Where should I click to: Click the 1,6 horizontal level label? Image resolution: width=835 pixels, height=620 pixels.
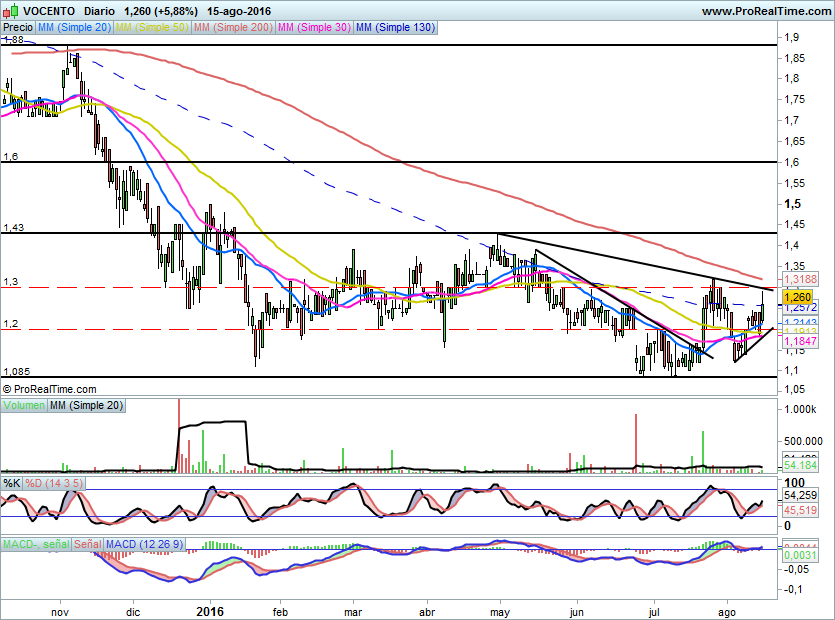[x=11, y=157]
